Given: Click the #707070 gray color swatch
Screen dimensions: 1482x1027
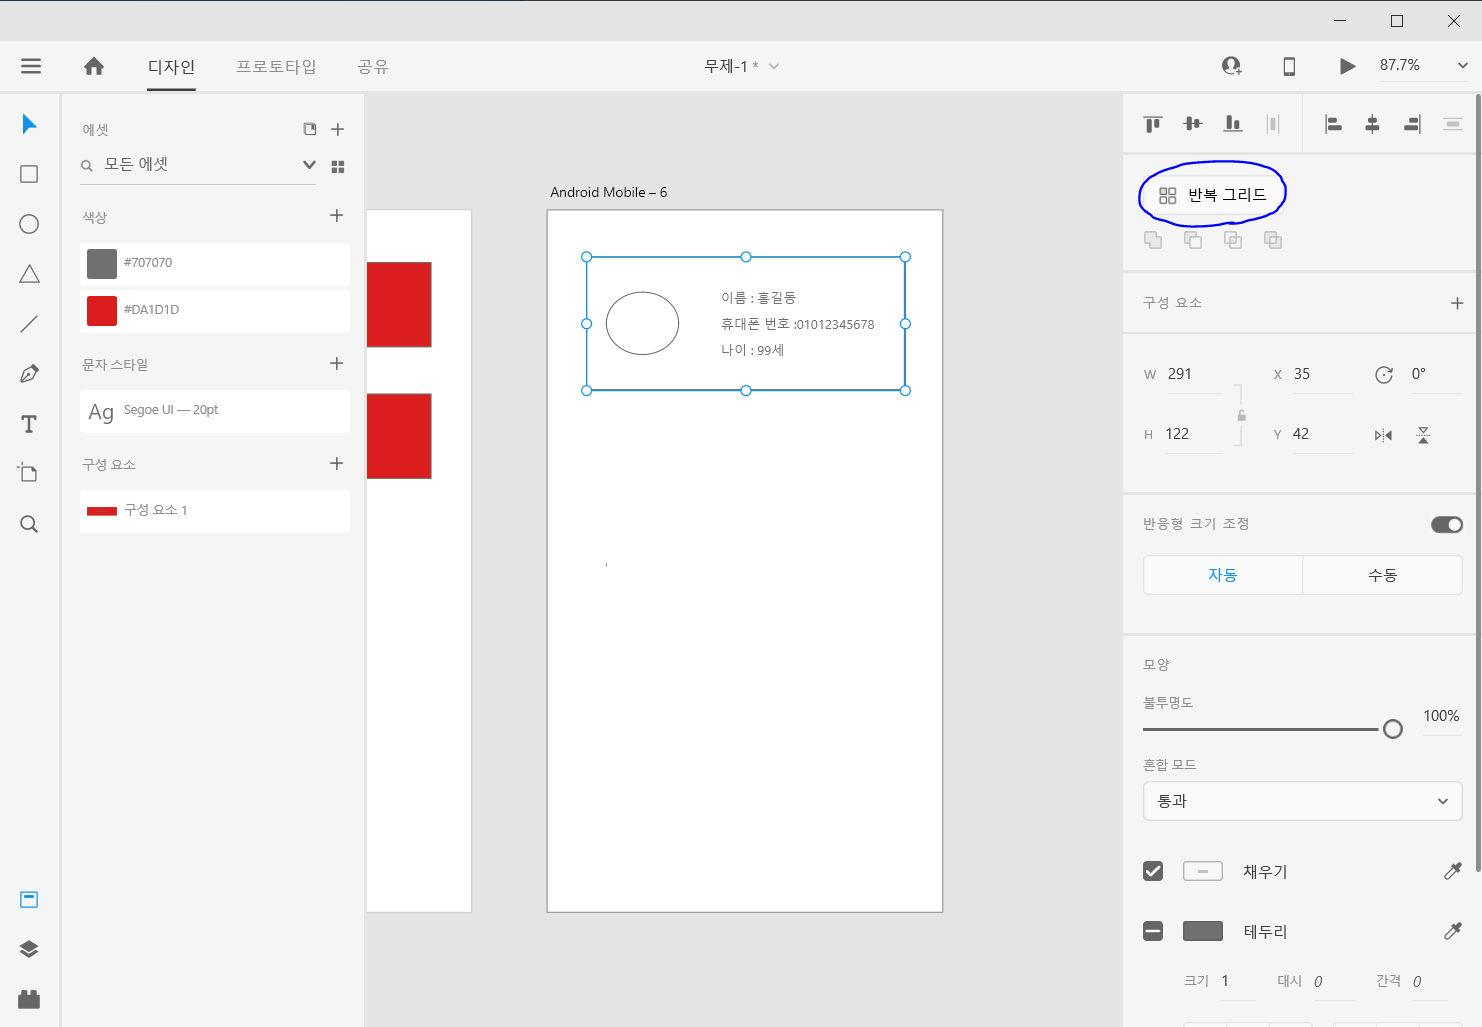Looking at the screenshot, I should click(x=102, y=264).
